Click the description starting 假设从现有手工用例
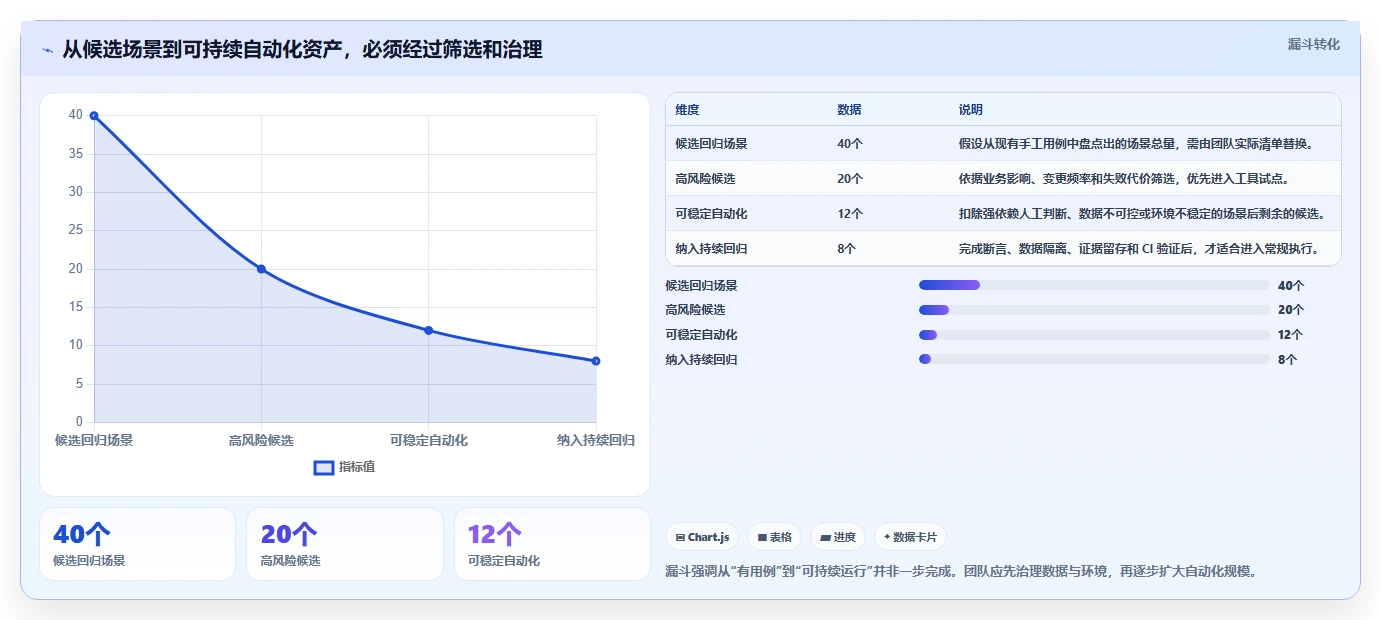Image resolution: width=1381 pixels, height=620 pixels. (x=1135, y=144)
